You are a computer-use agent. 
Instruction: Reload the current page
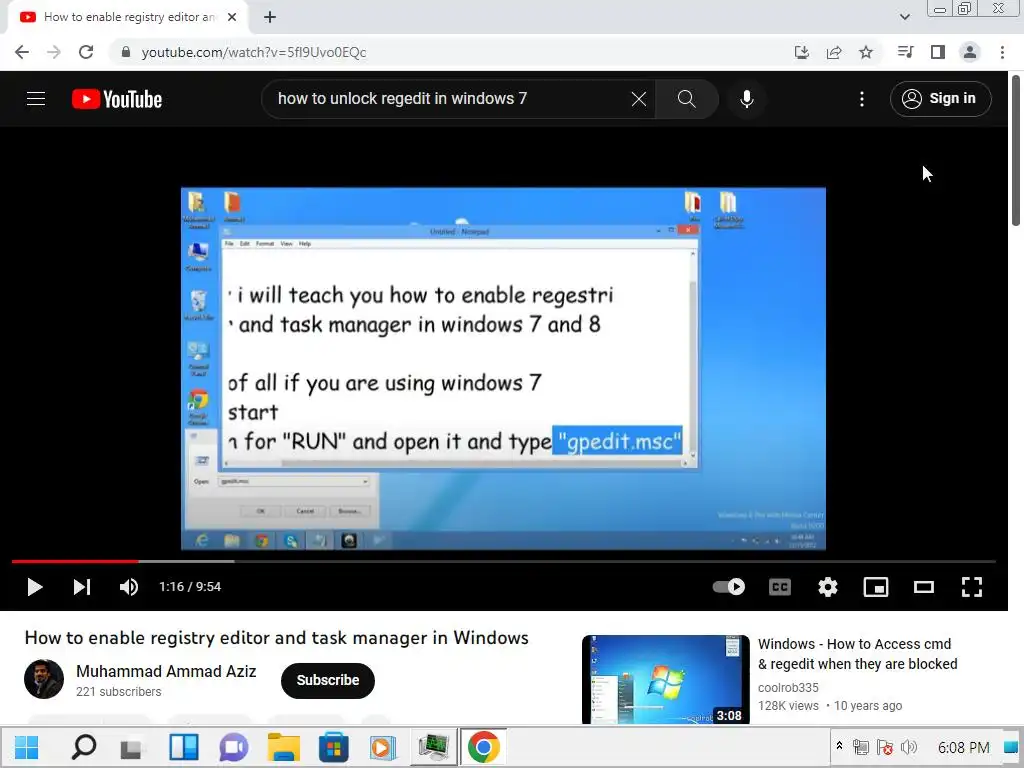[86, 52]
